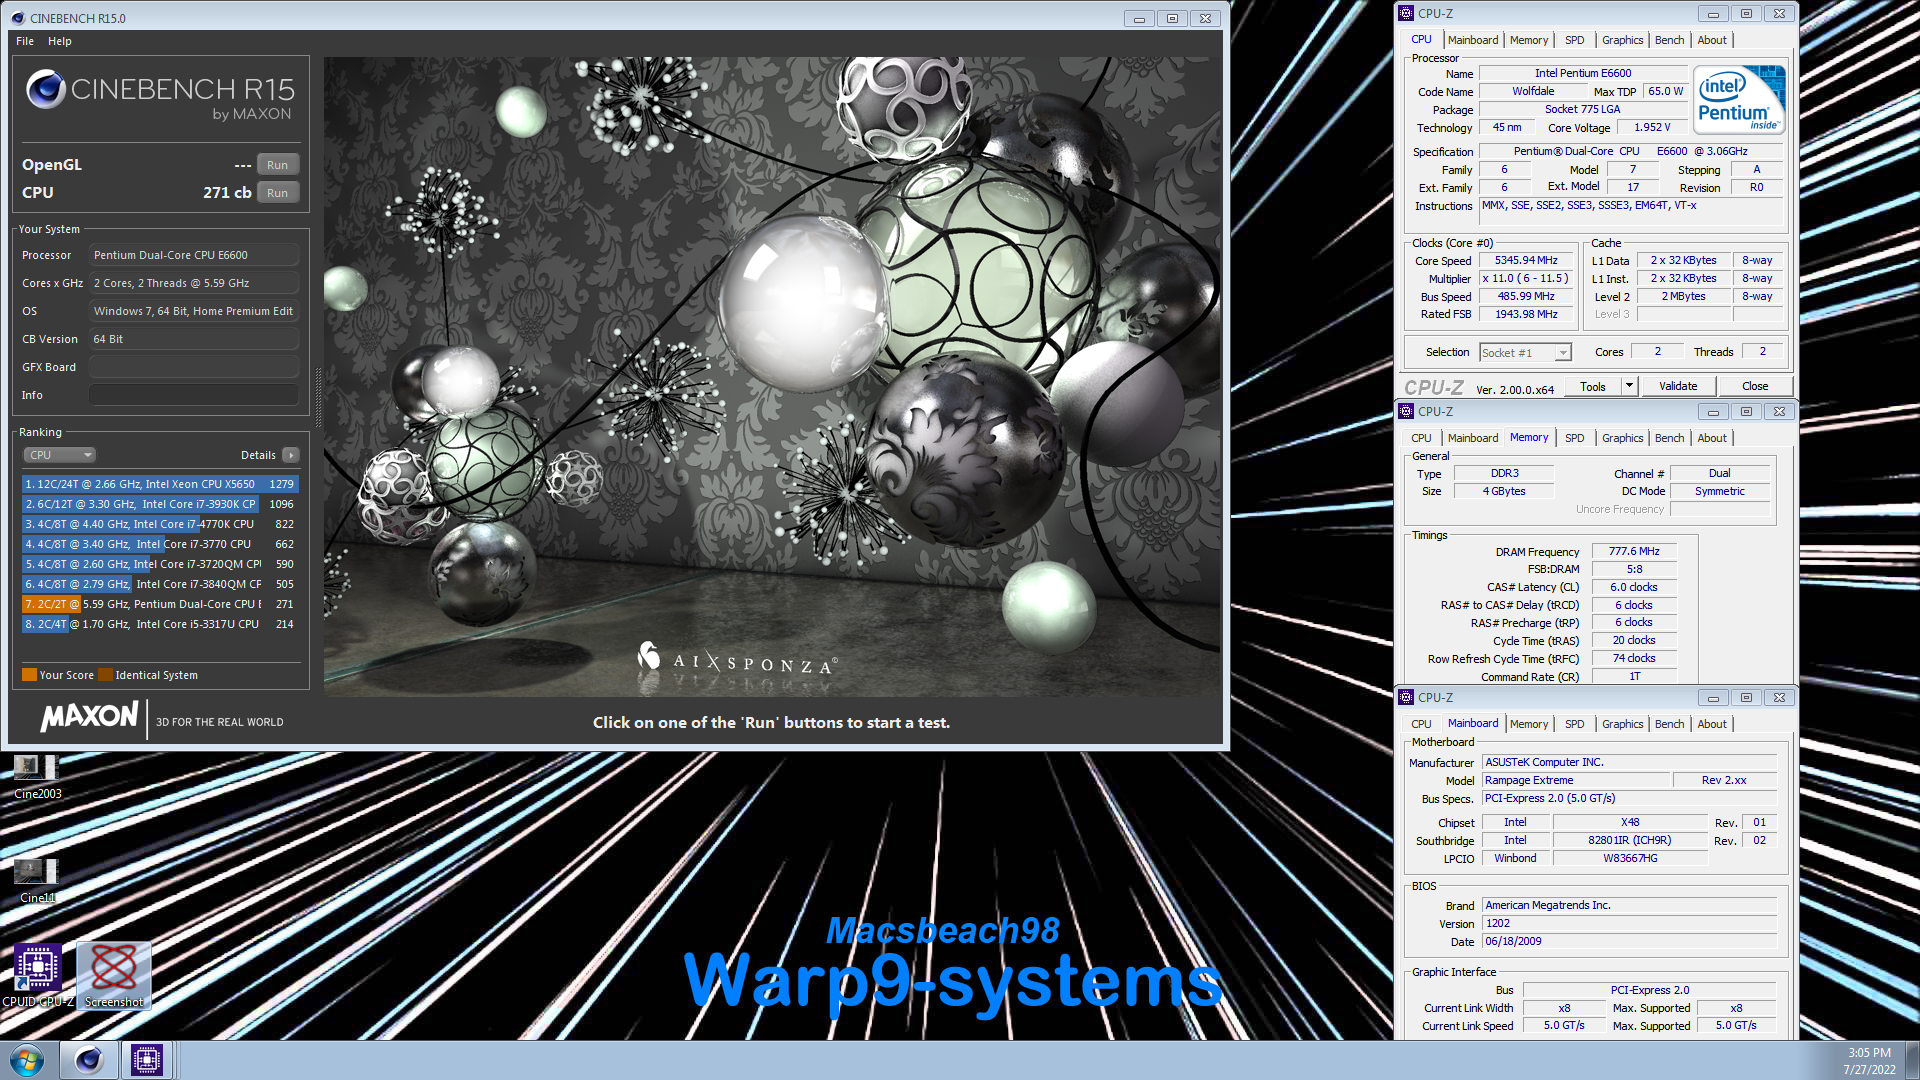Screen dimensions: 1920x1080
Task: Run the CPU benchmark
Action: [x=278, y=193]
